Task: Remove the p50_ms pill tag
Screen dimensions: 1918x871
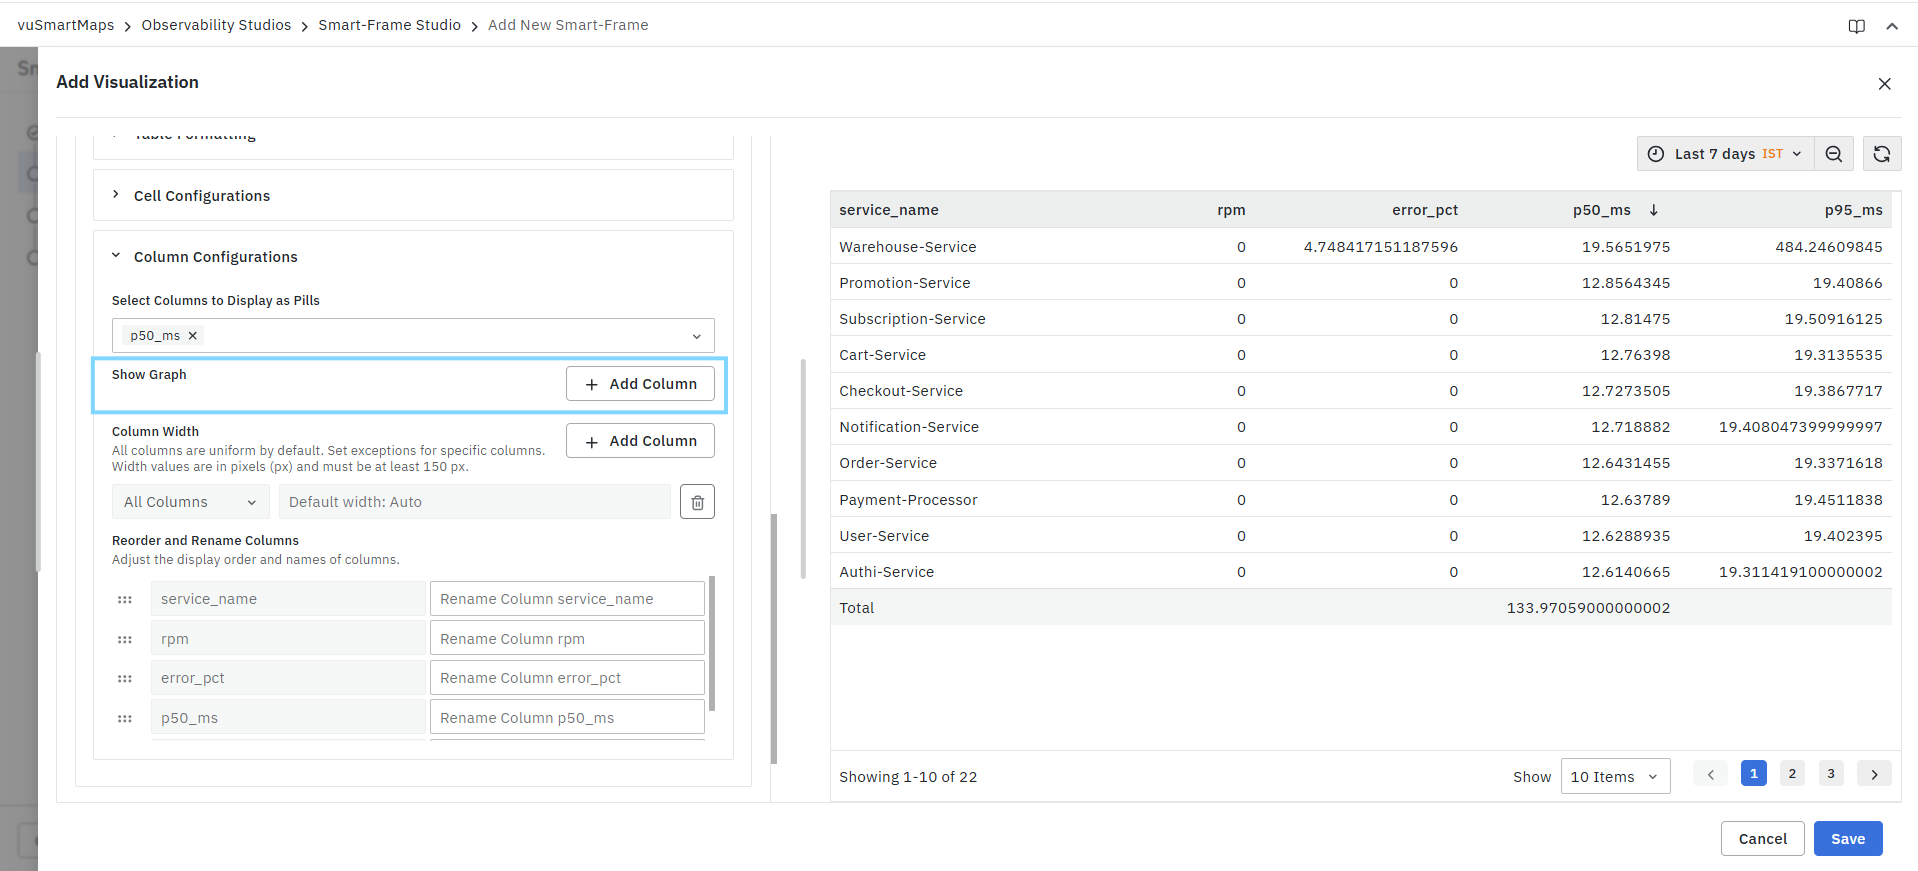Action: pyautogui.click(x=193, y=336)
